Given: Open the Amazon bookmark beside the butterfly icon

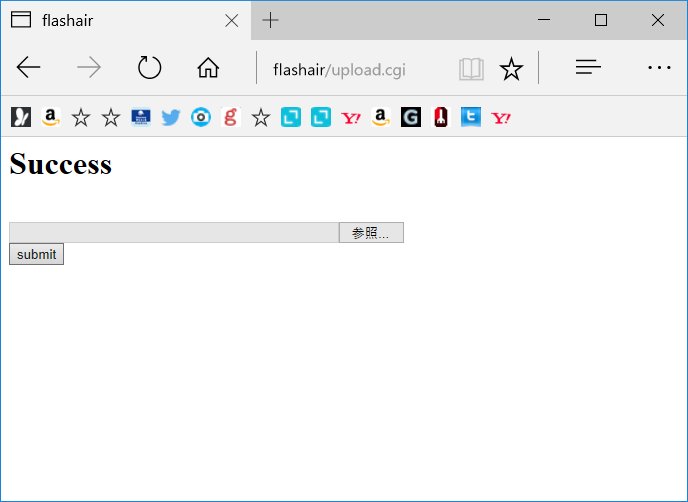Looking at the screenshot, I should coord(51,117).
